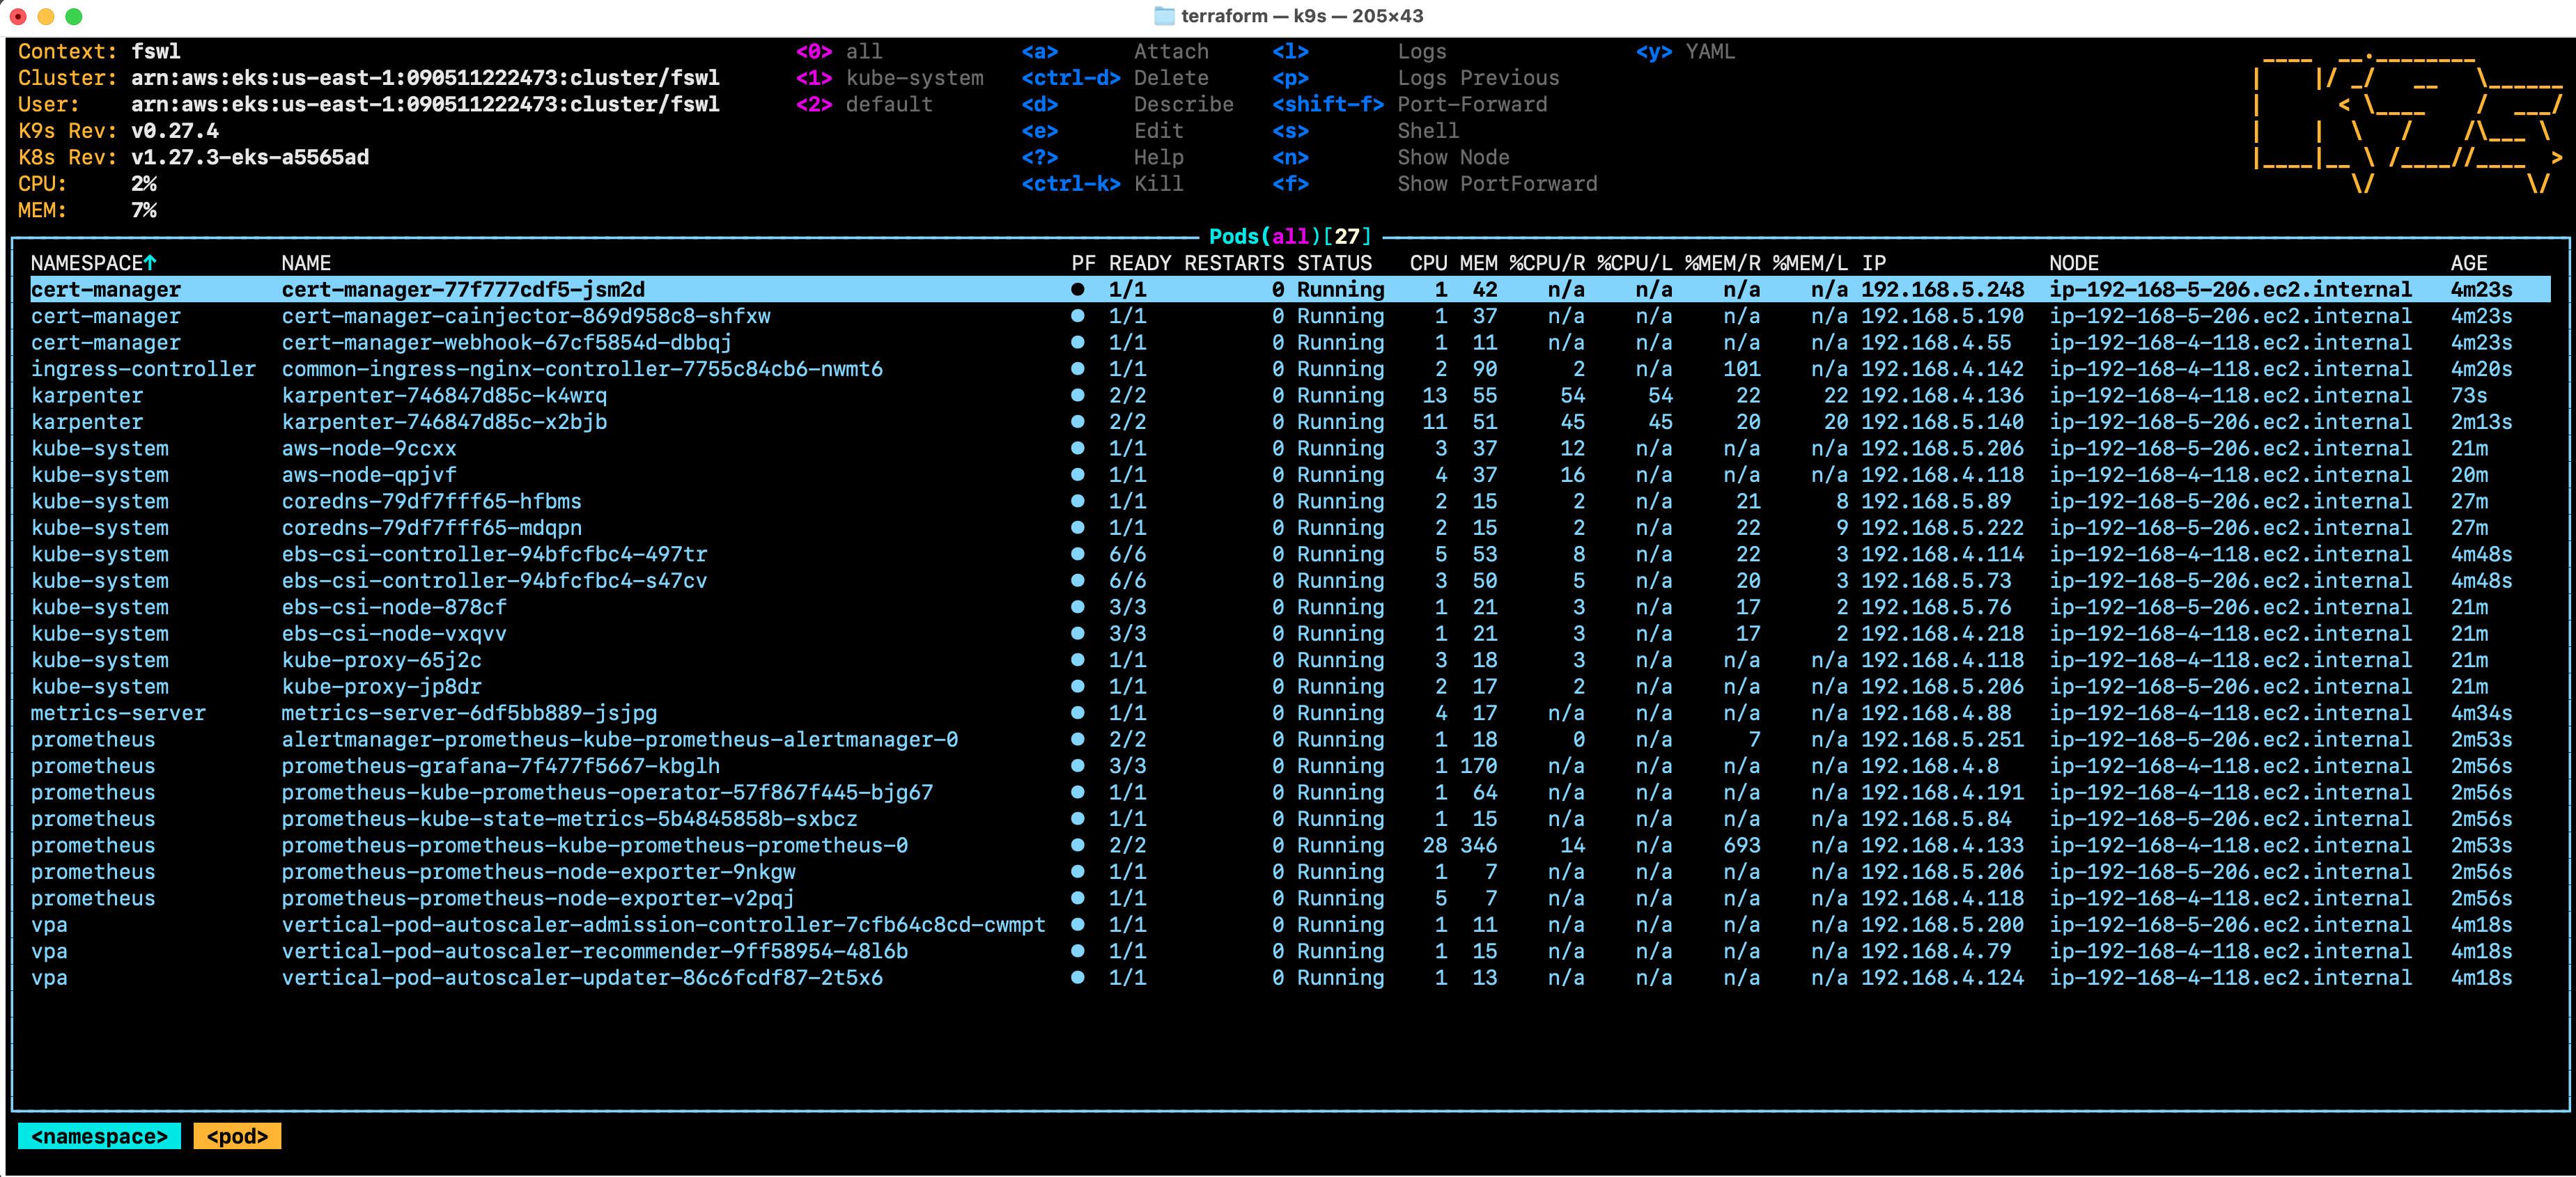Click the <a> Attach command hint

1115,52
